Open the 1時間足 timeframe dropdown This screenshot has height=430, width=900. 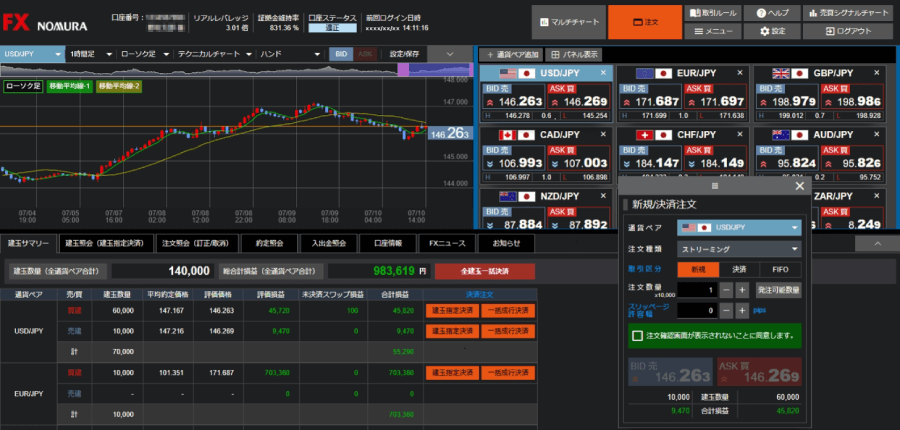91,55
